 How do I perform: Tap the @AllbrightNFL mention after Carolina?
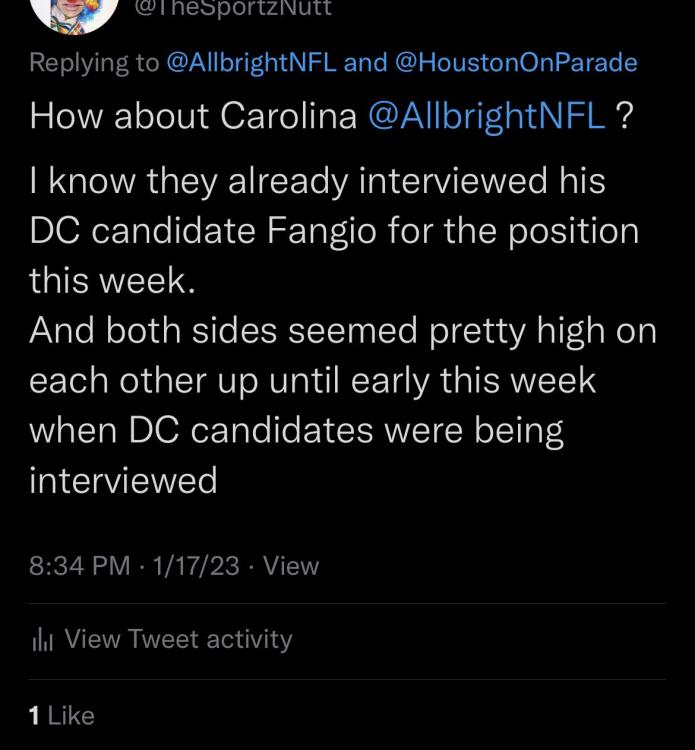click(x=487, y=116)
